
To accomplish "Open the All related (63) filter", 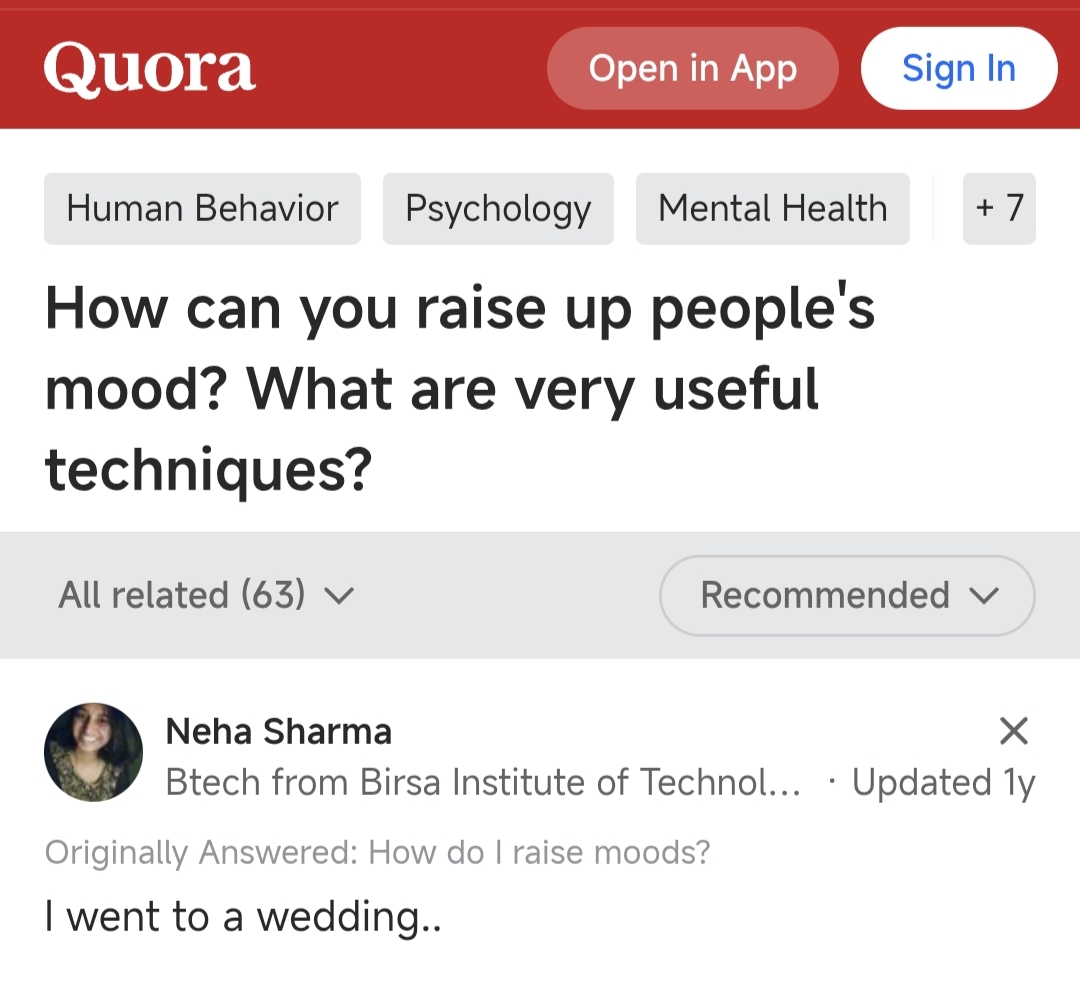I will (x=182, y=595).
